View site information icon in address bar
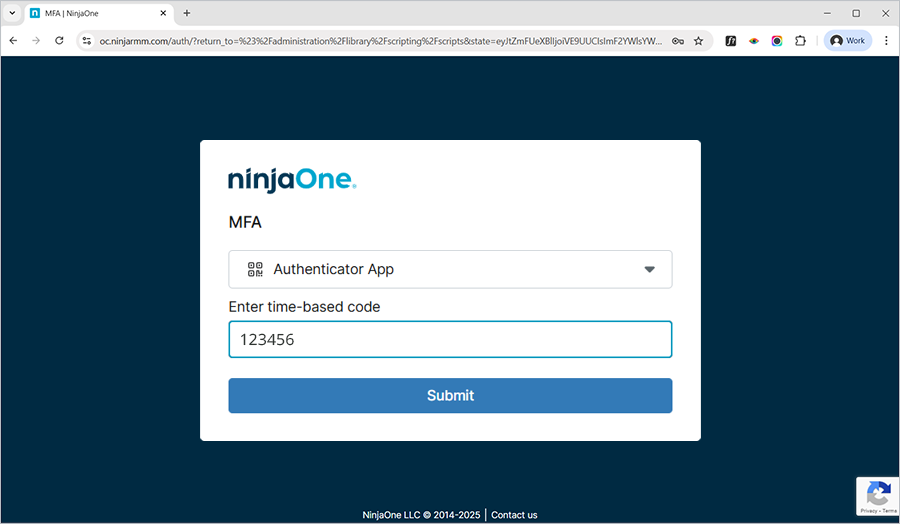The height and width of the screenshot is (524, 900). point(87,41)
